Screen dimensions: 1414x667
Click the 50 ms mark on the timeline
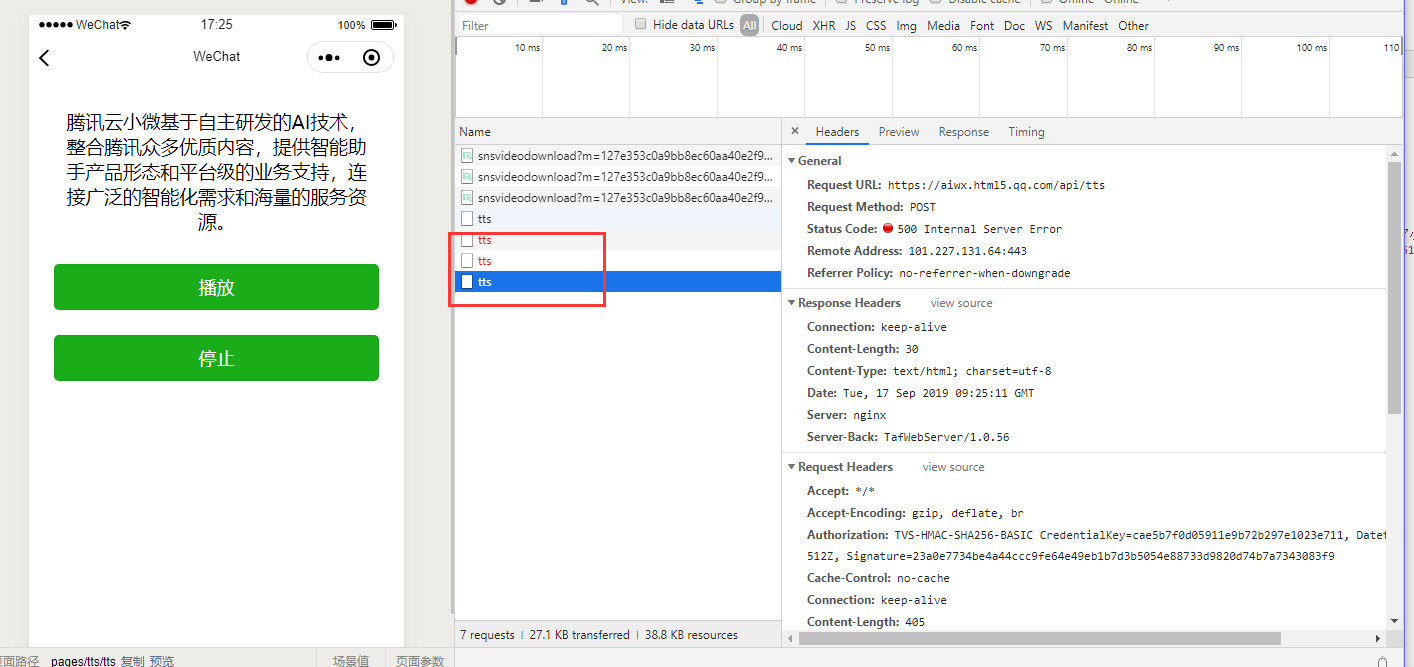(x=876, y=48)
